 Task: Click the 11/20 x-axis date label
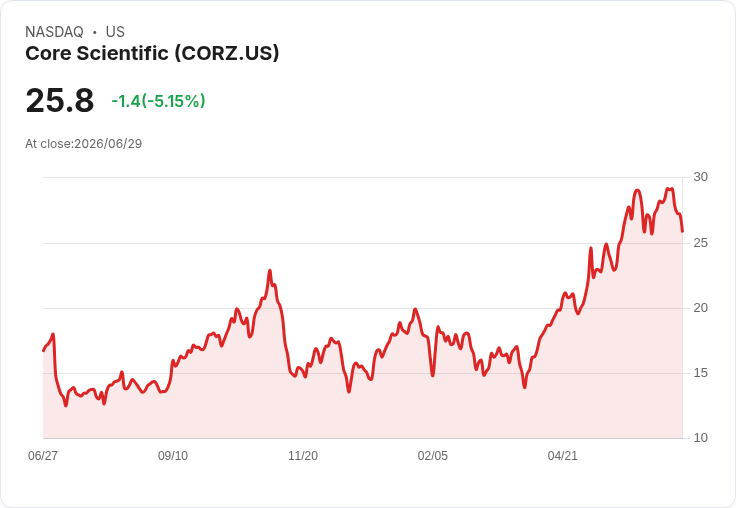303,455
